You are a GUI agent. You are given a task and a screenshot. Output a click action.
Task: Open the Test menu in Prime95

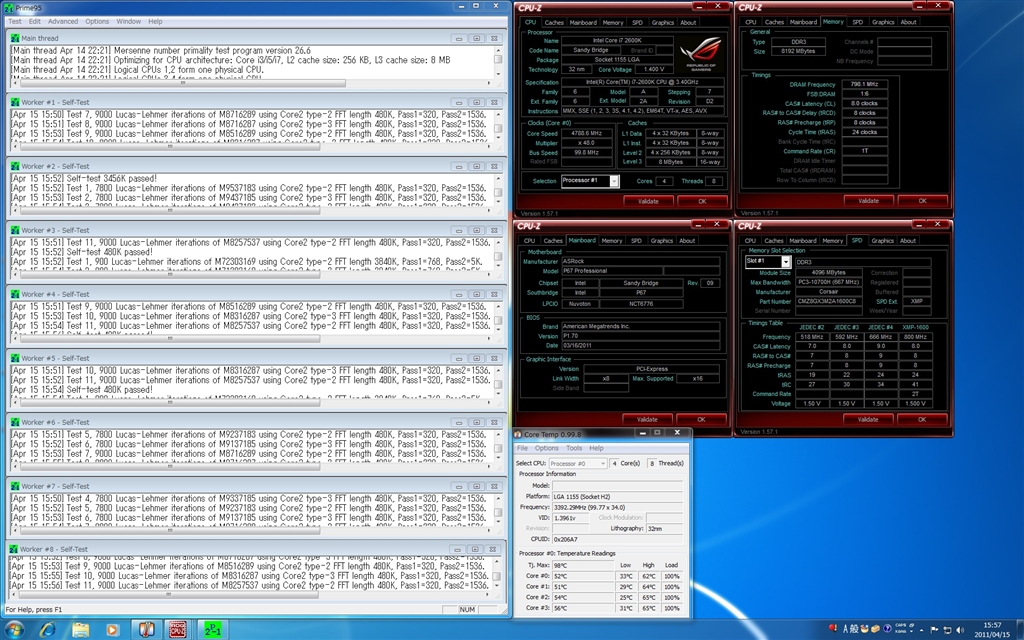[x=14, y=22]
